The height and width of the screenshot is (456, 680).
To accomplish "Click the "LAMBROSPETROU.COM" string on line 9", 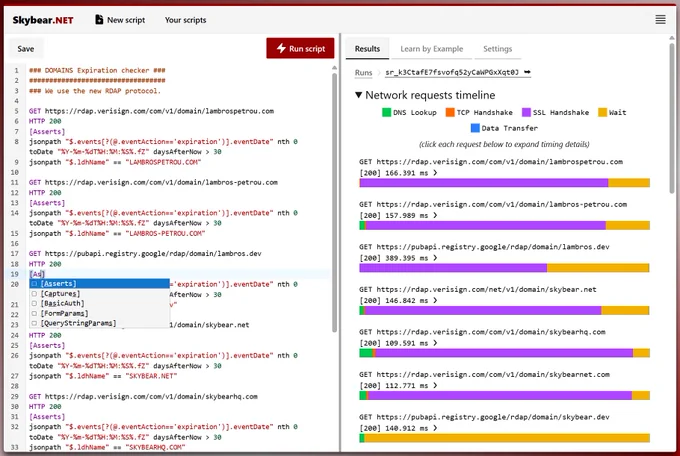I will point(163,162).
